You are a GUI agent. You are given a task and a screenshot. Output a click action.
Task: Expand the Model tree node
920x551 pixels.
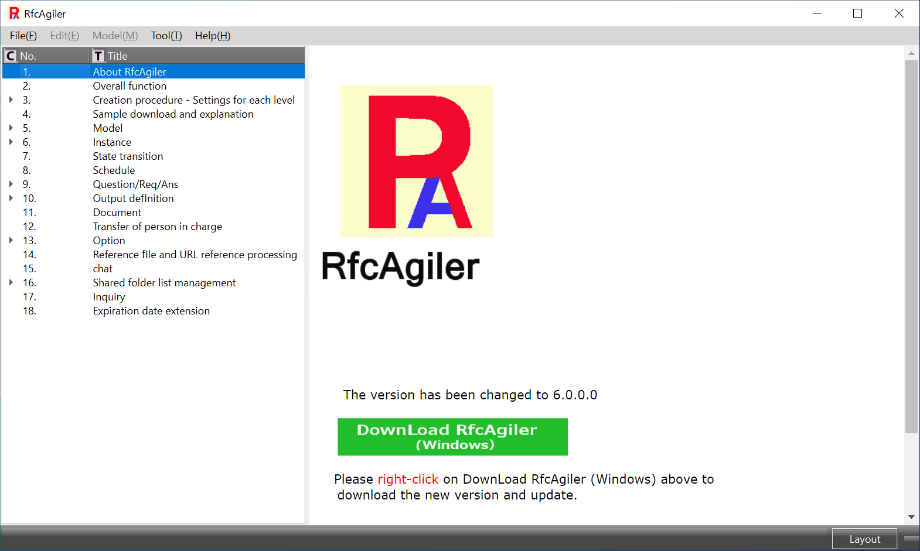tap(11, 128)
